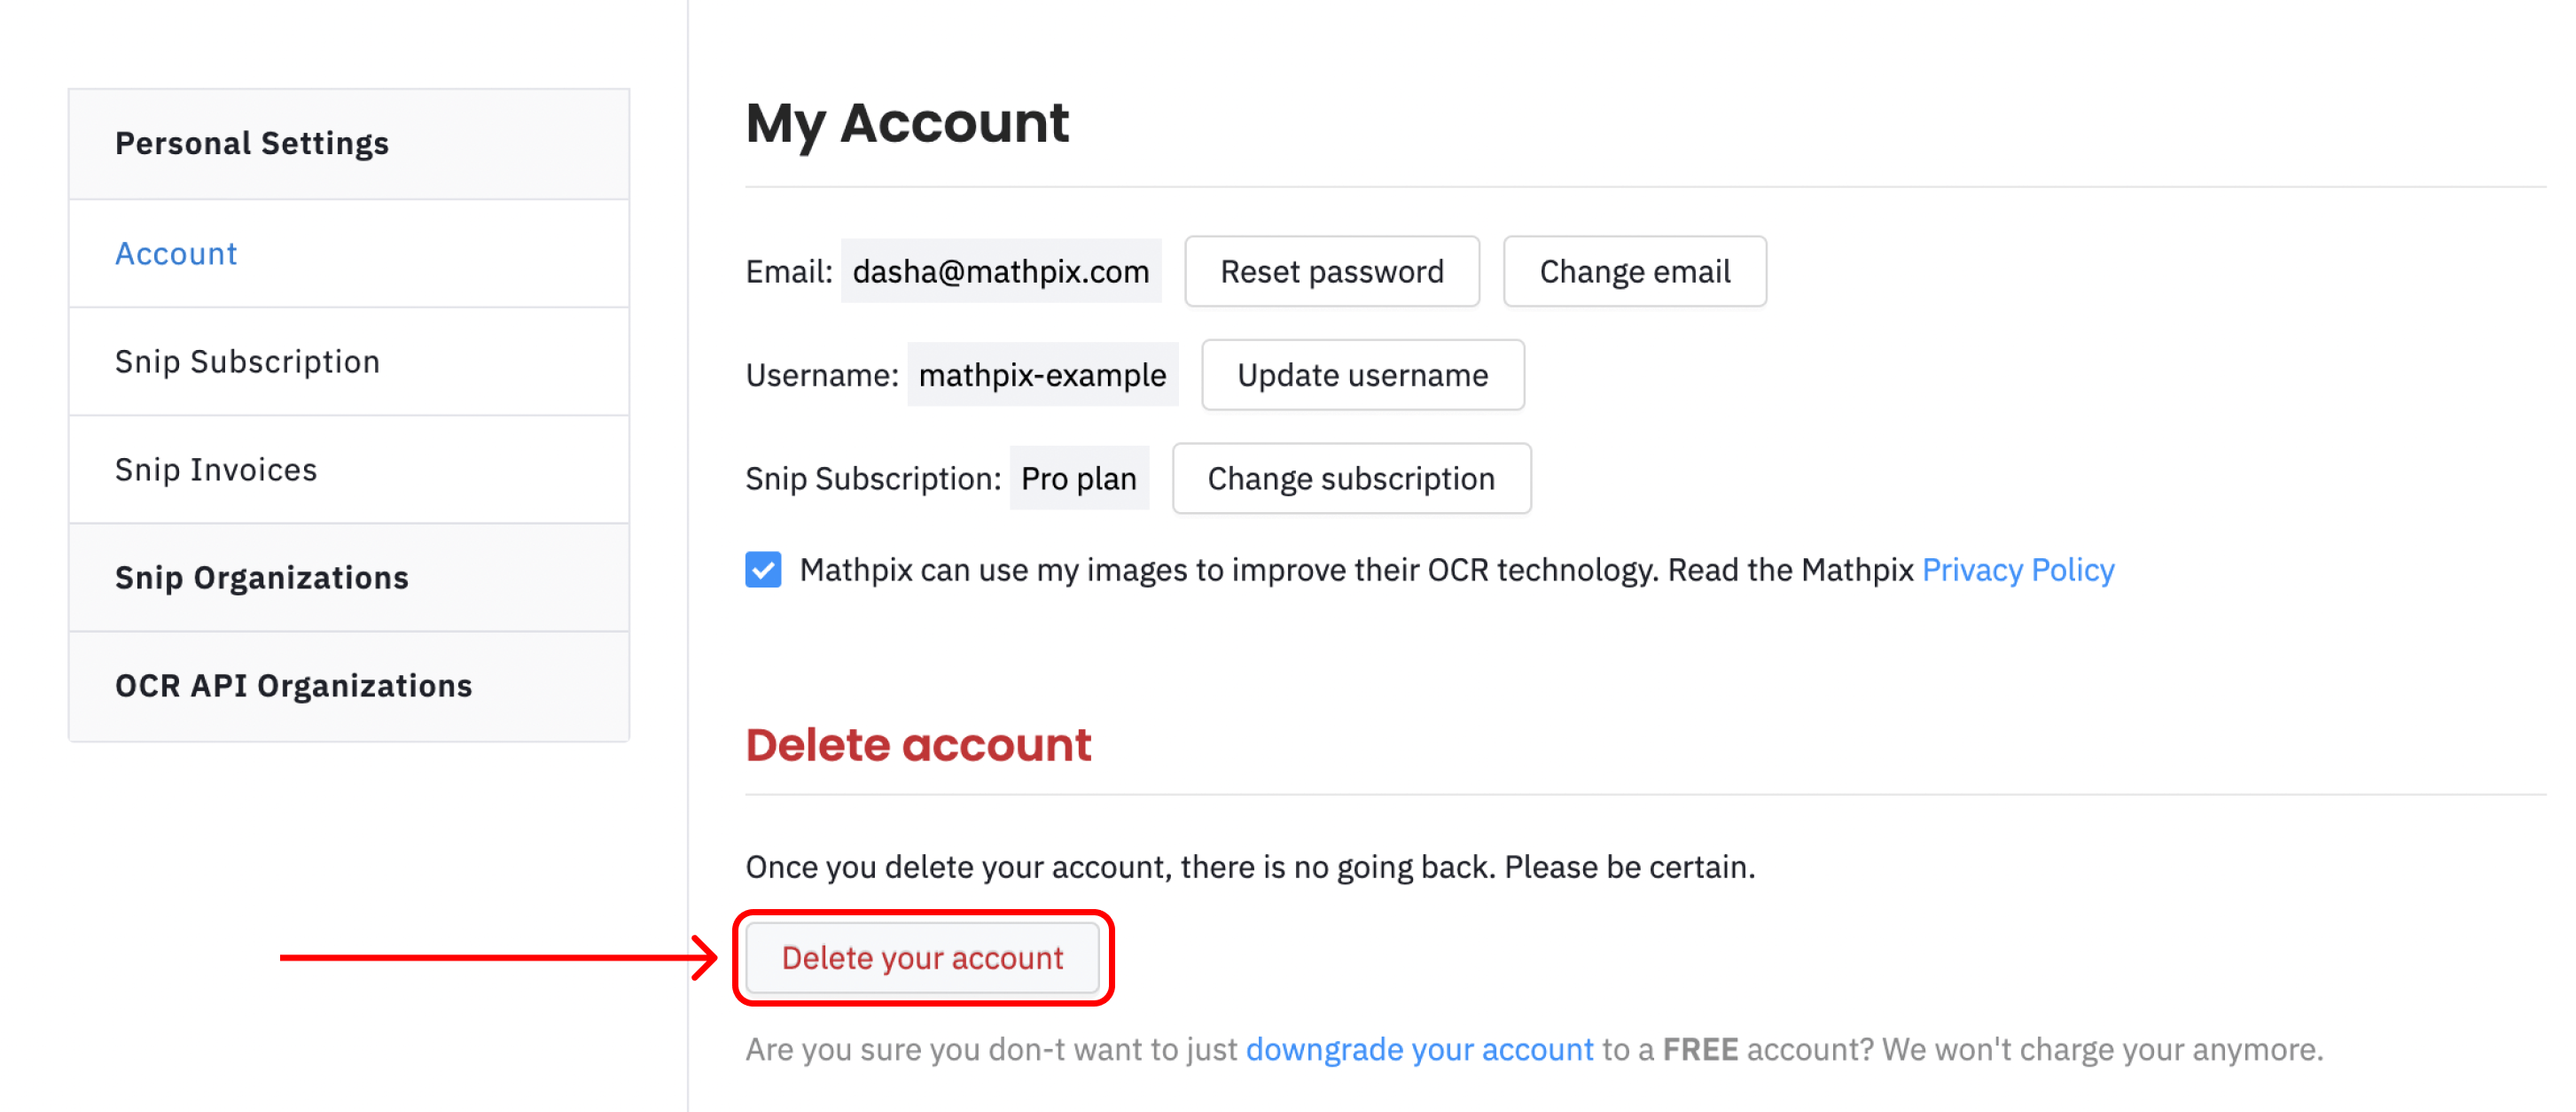Open the Account settings section
Screen dimensions: 2576x1112
click(x=176, y=253)
